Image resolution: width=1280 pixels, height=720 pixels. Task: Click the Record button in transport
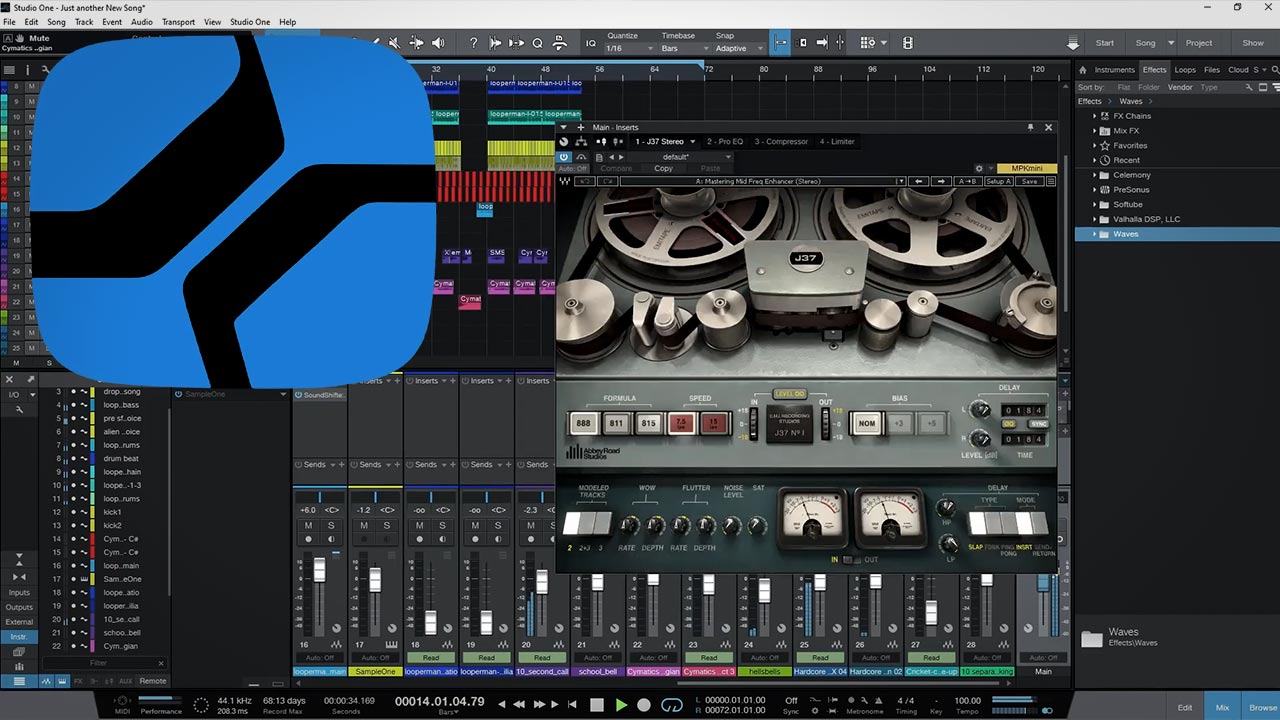click(644, 705)
